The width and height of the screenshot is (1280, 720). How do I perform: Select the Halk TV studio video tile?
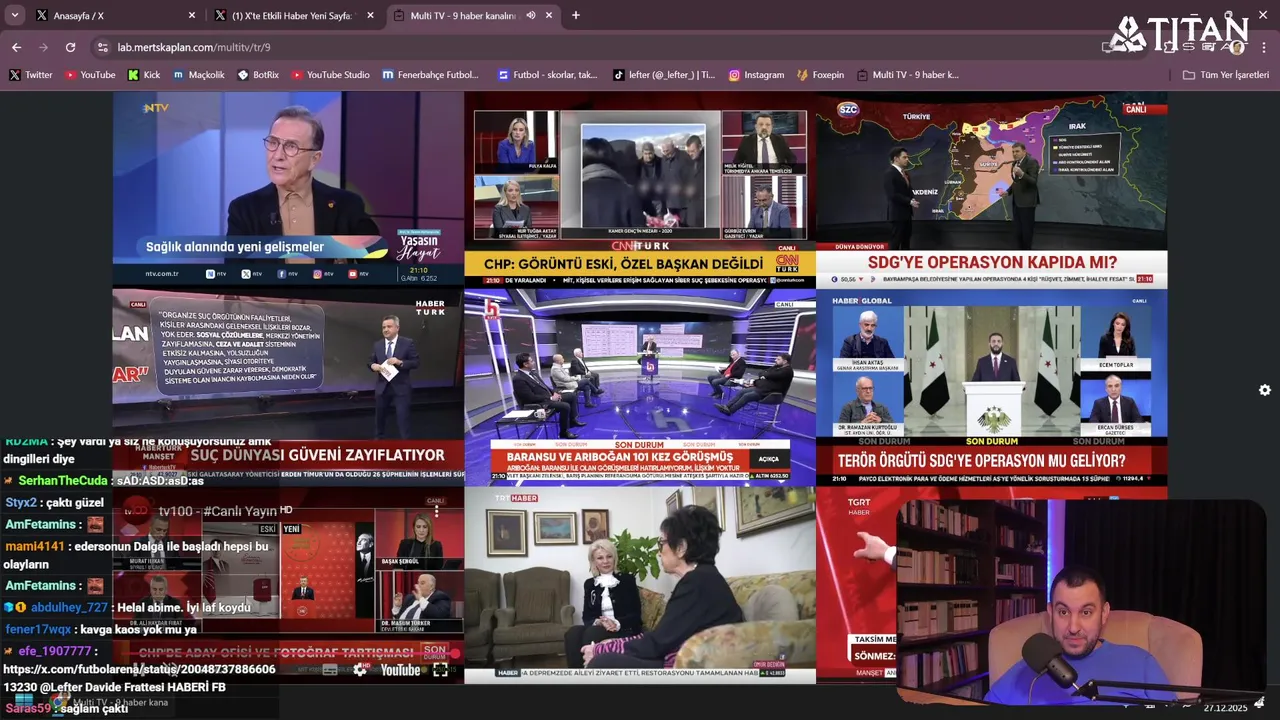pyautogui.click(x=640, y=387)
